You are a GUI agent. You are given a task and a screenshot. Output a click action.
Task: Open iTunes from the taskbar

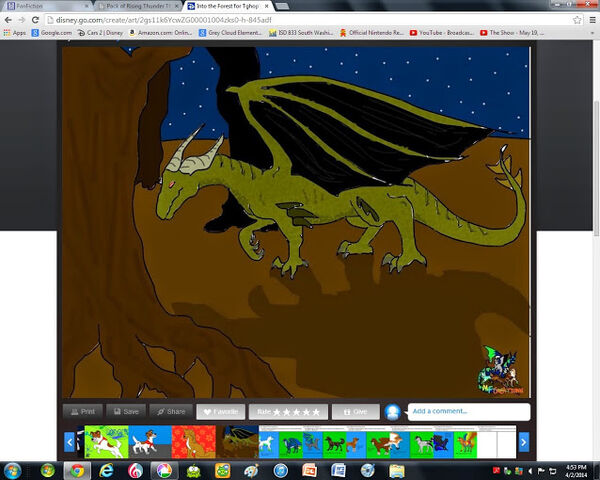tap(280, 470)
